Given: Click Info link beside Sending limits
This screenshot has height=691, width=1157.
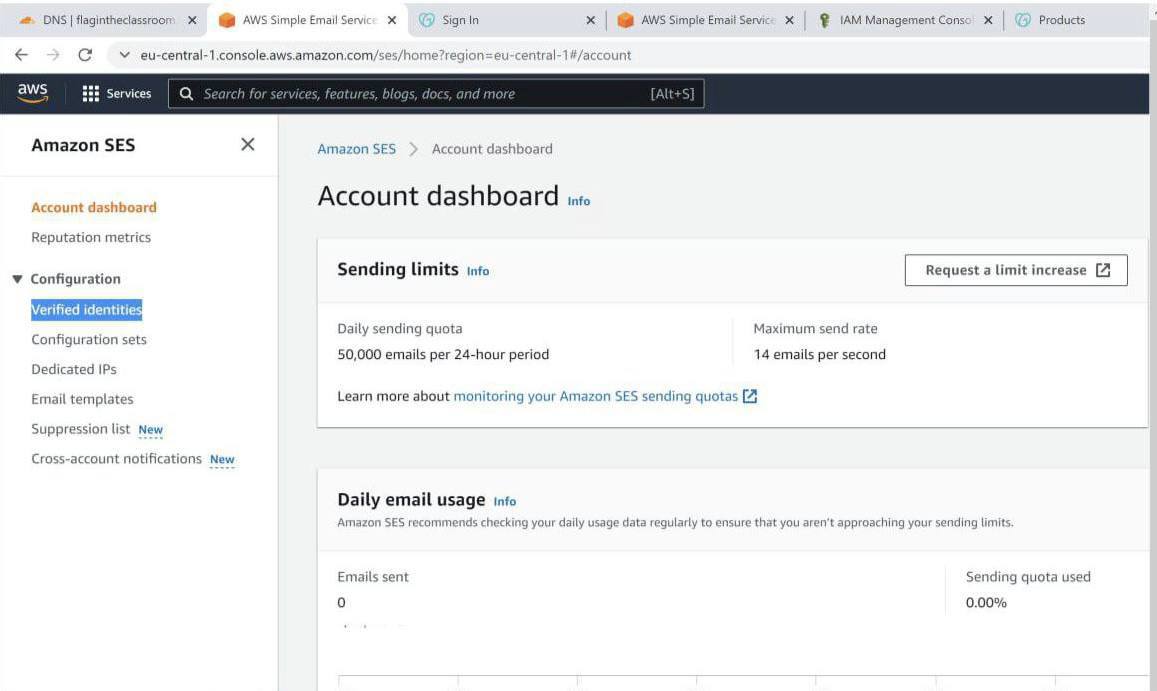Looking at the screenshot, I should point(477,271).
